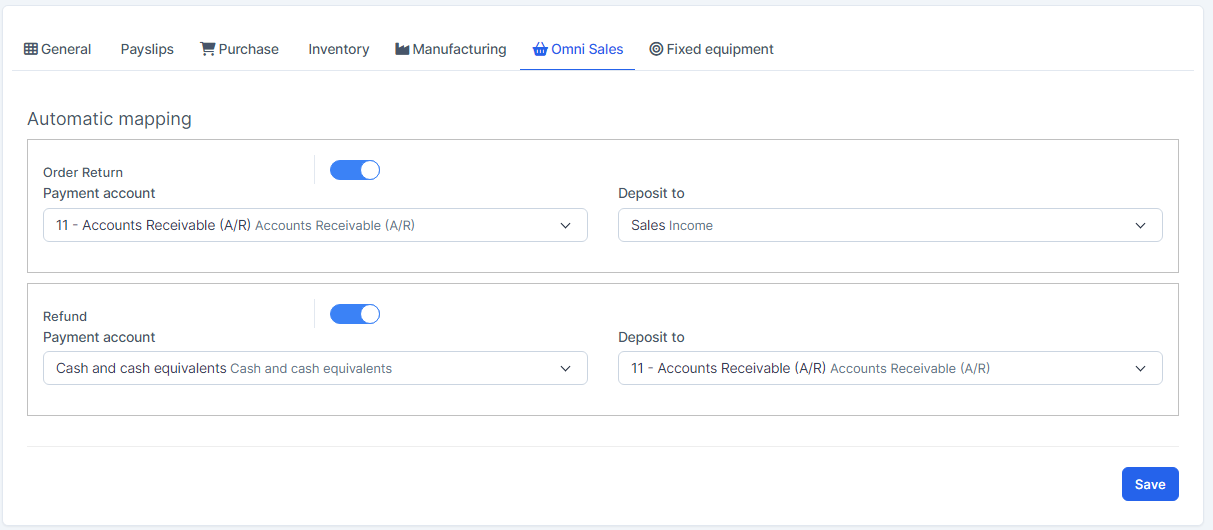Click chevron arrow on Sales Income dropdown
The width and height of the screenshot is (1213, 530).
1140,226
